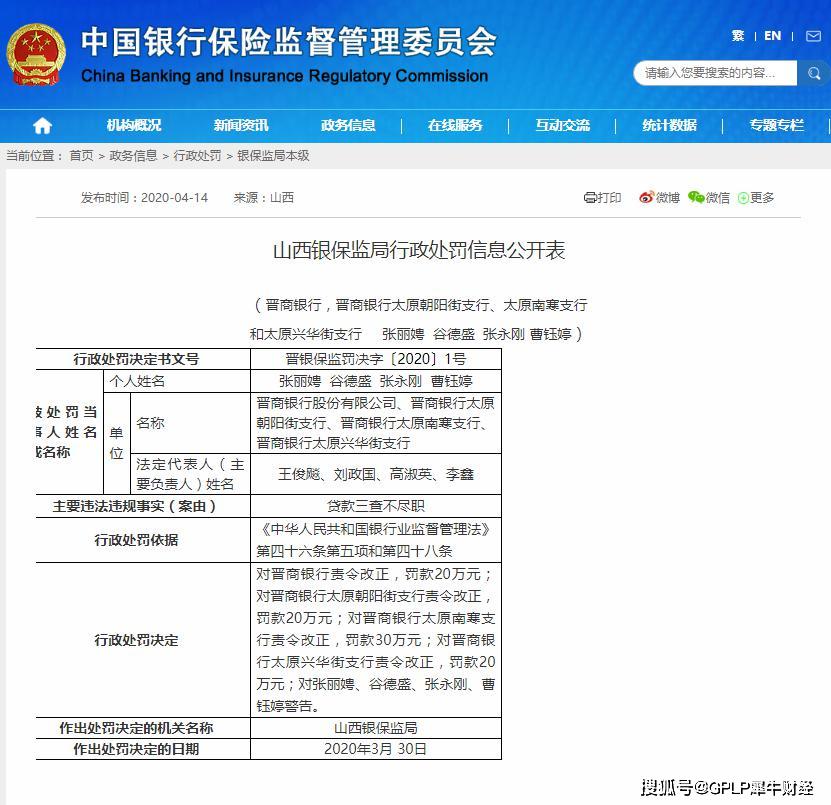Click the source text 来源：山西
Image resolution: width=831 pixels, height=805 pixels.
pos(263,198)
